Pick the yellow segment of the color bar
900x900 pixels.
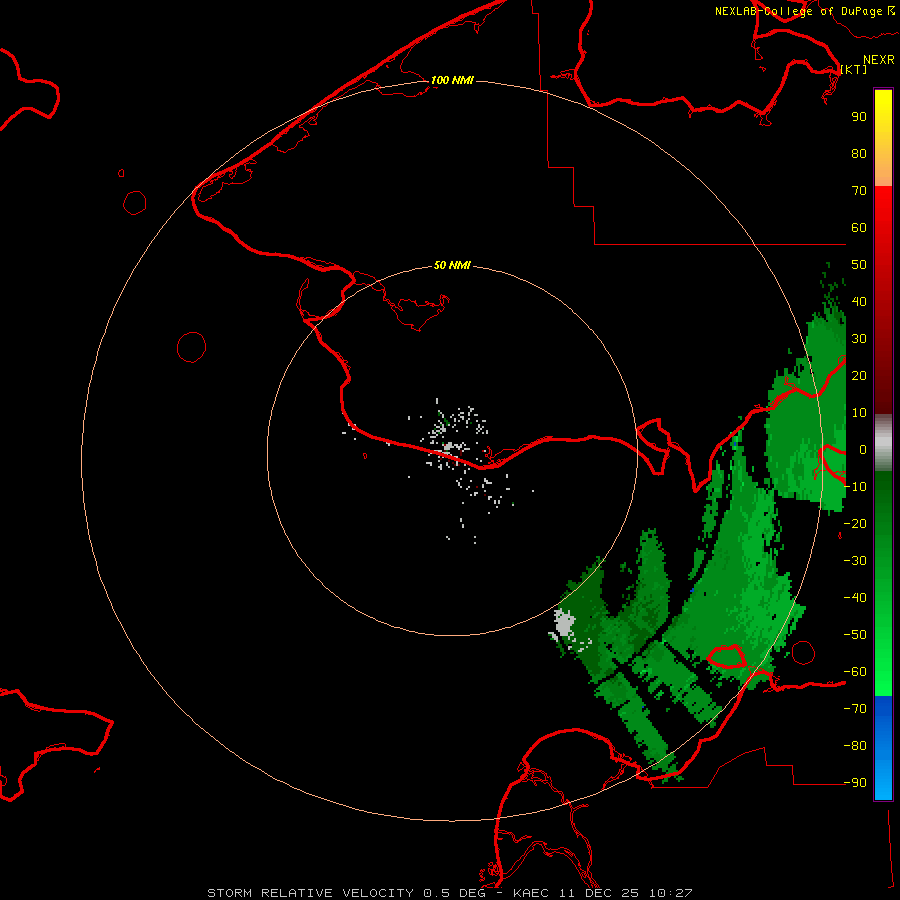[883, 138]
